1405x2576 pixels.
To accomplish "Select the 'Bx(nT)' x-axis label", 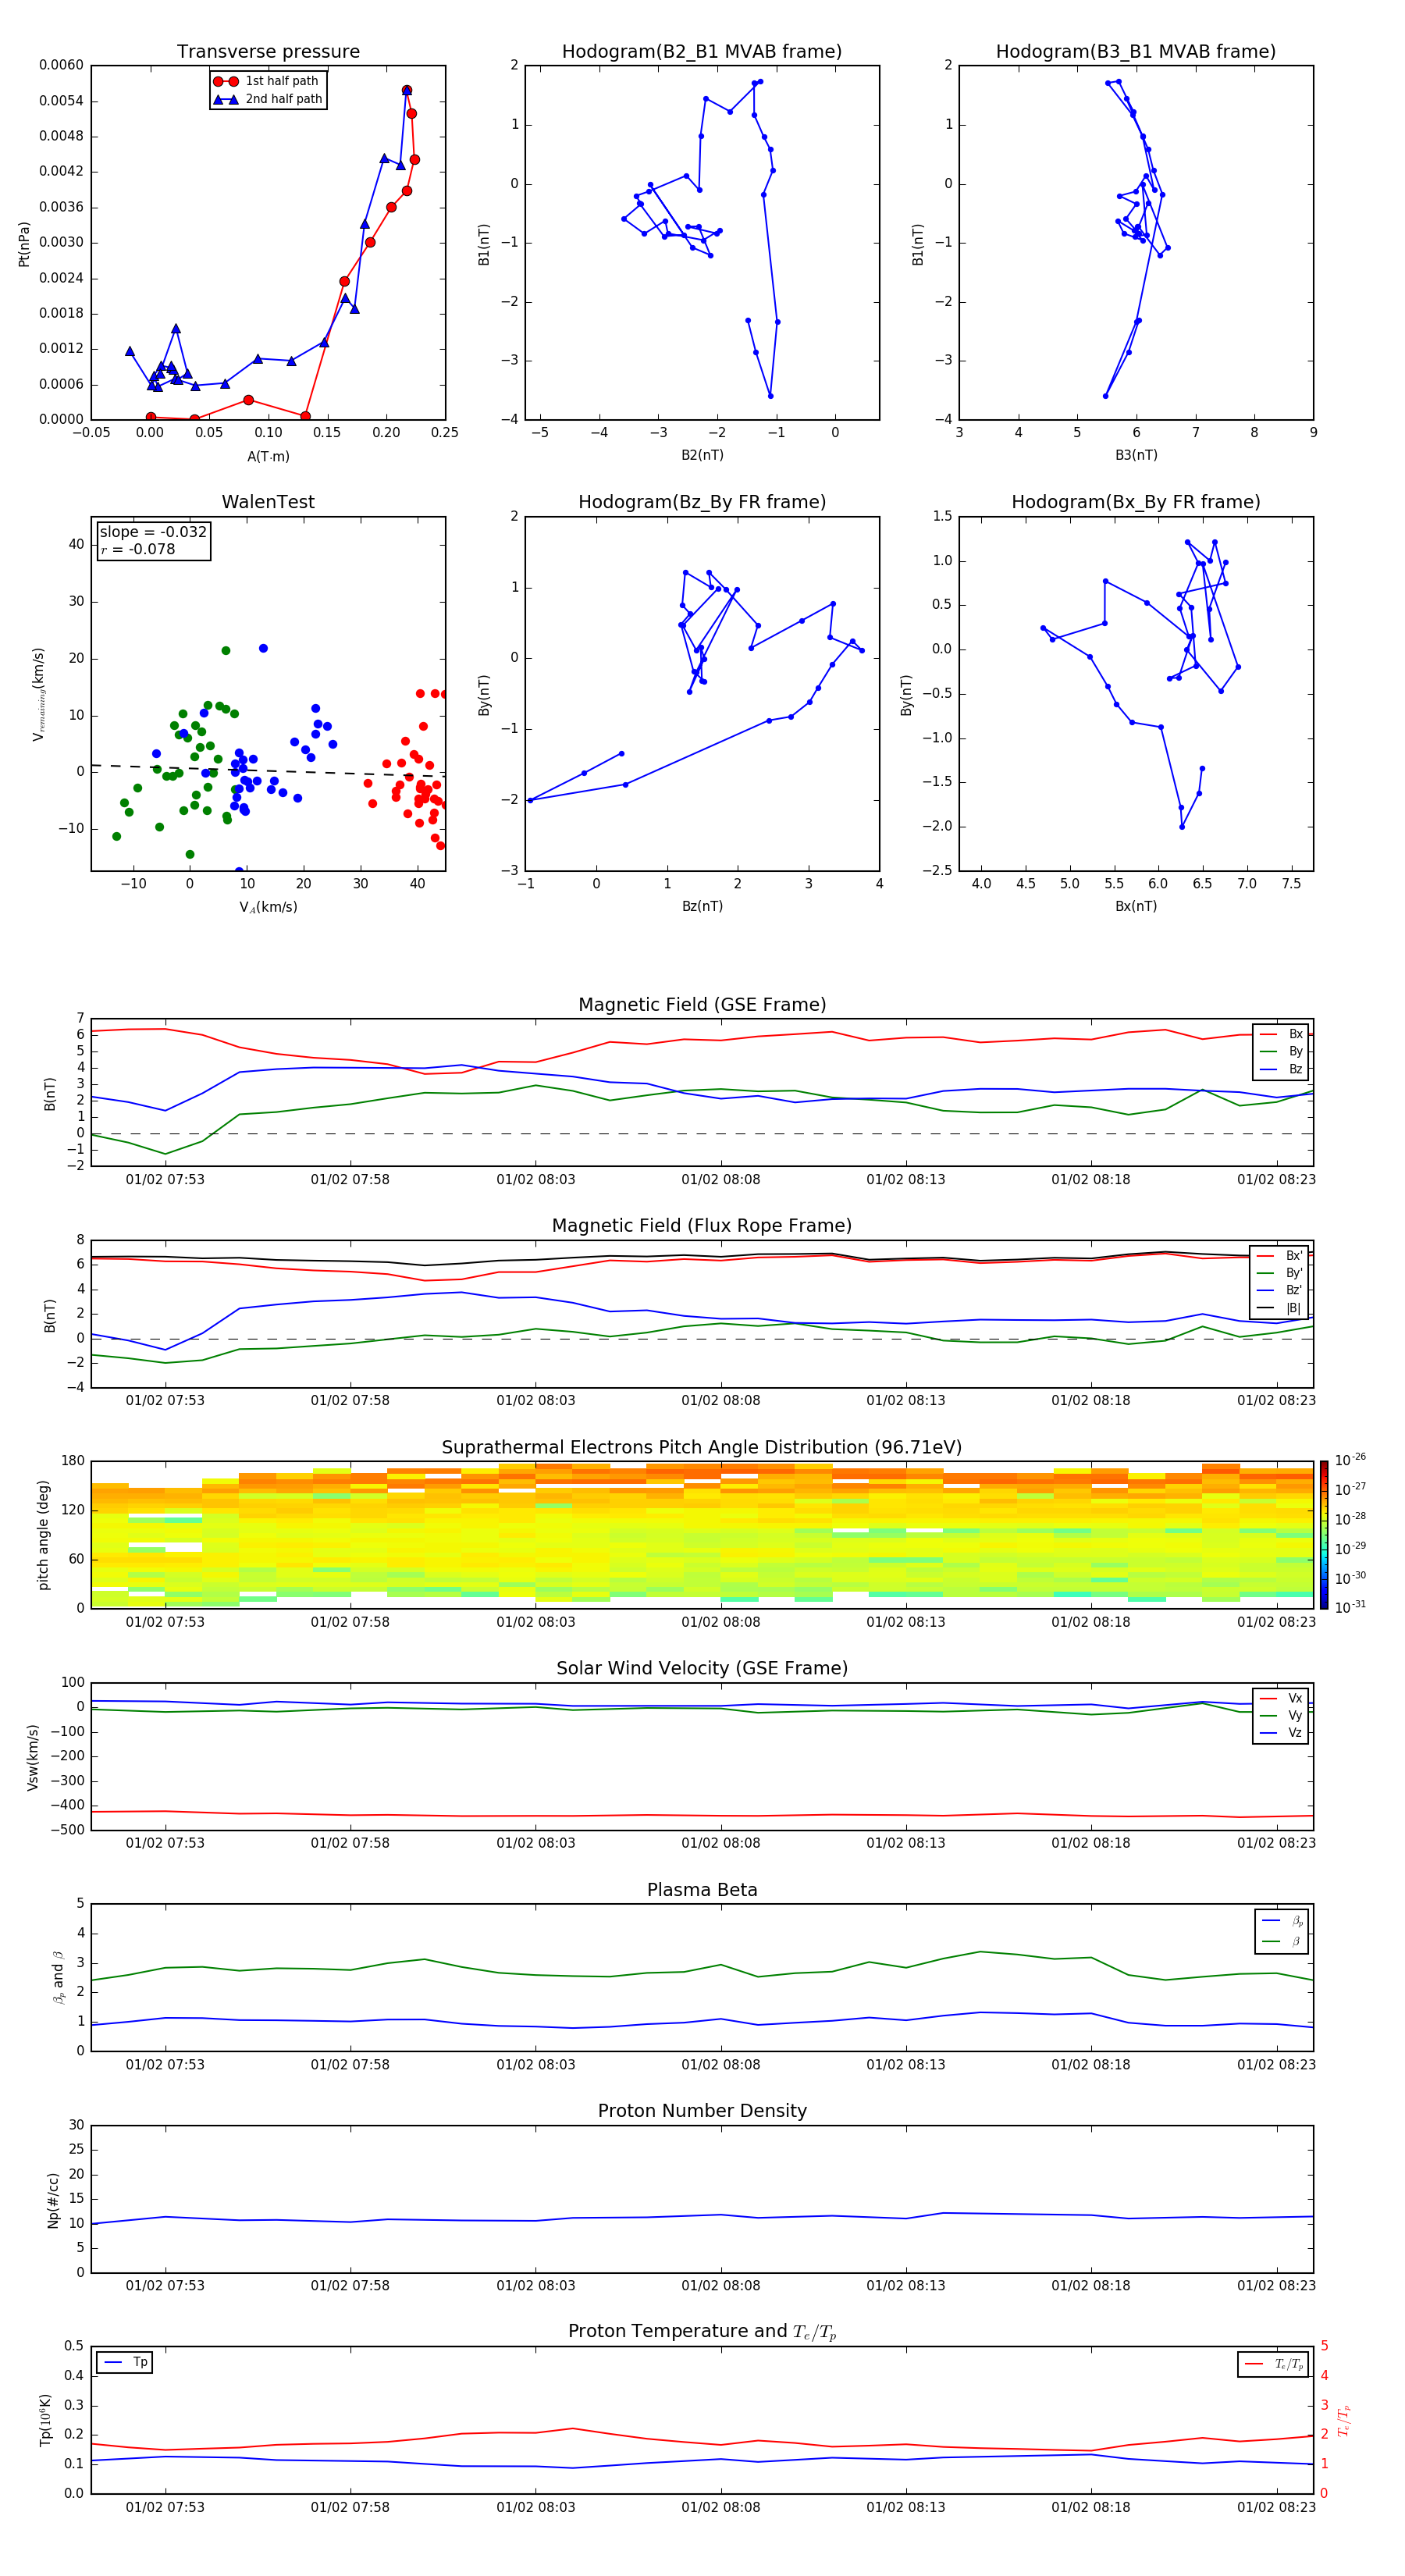I will click(1136, 906).
